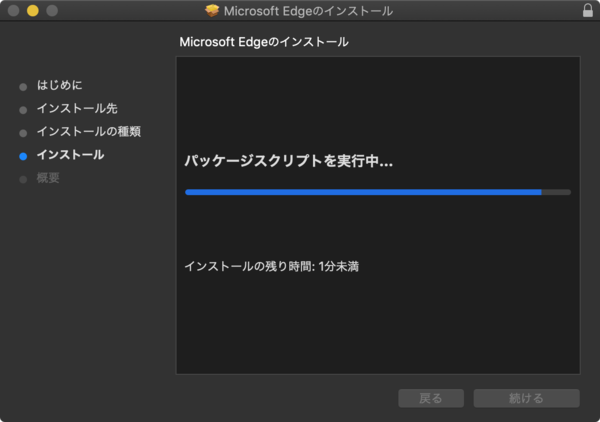Click the 続ける continue button
This screenshot has height=422, width=600.
[x=527, y=398]
